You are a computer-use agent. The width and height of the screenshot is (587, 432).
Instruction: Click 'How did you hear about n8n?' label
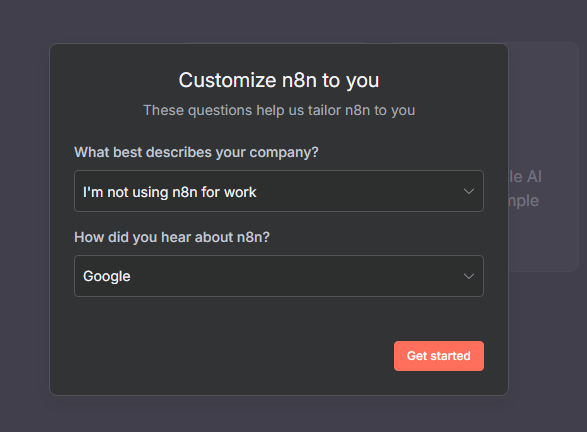(x=172, y=237)
